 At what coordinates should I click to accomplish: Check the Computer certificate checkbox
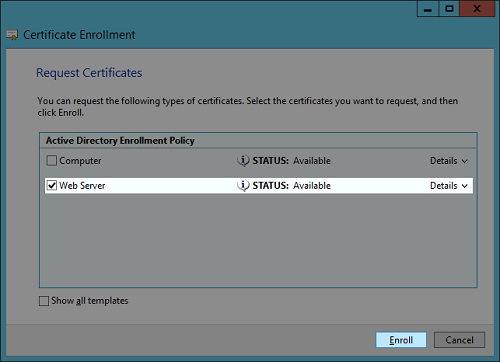[x=52, y=161]
